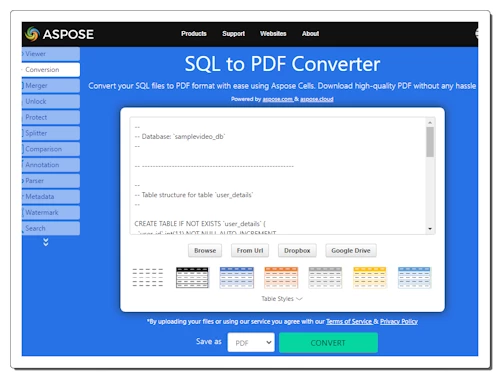Click the text area scroll up arrow
This screenshot has width=500, height=378.
[430, 123]
